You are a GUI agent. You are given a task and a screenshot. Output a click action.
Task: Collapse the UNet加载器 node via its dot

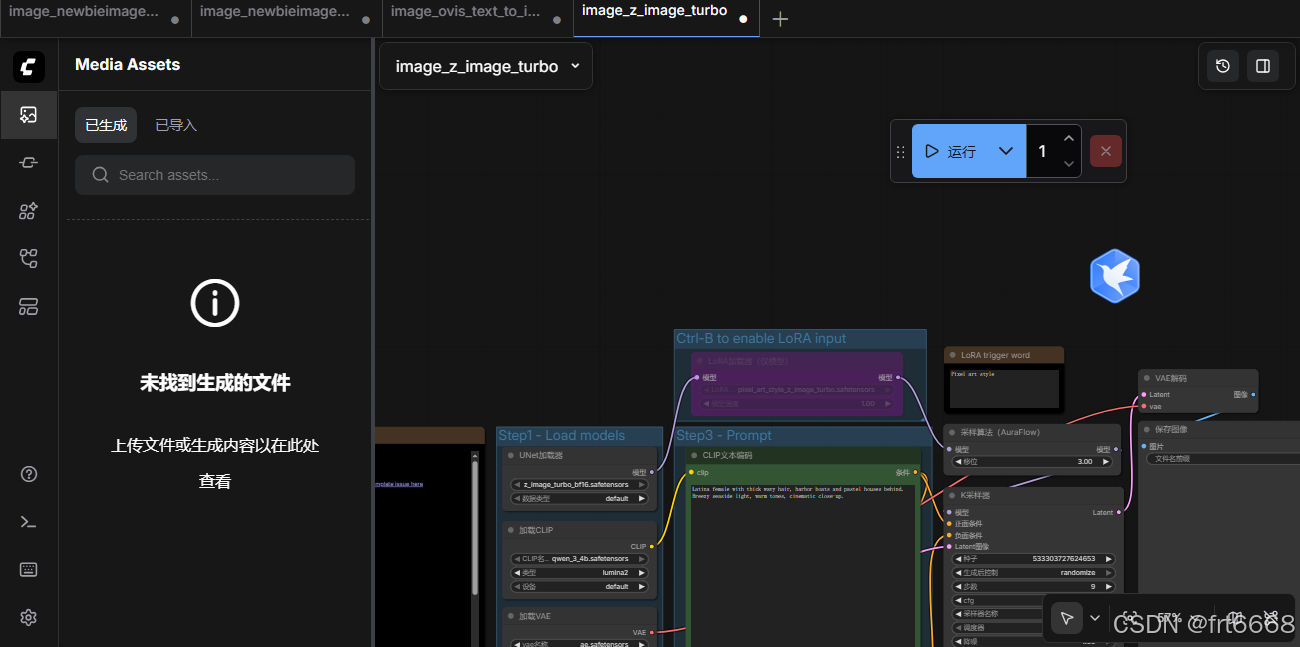point(511,455)
